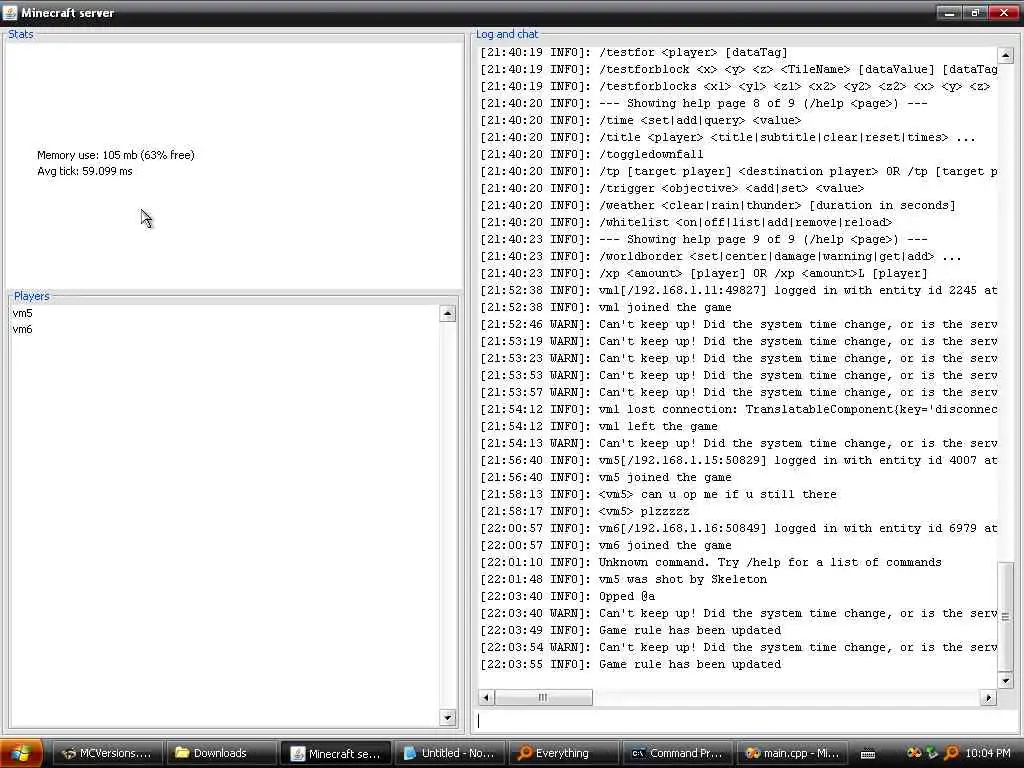The height and width of the screenshot is (768, 1024).
Task: Select player vm6 in Players list
Action: pyautogui.click(x=22, y=329)
